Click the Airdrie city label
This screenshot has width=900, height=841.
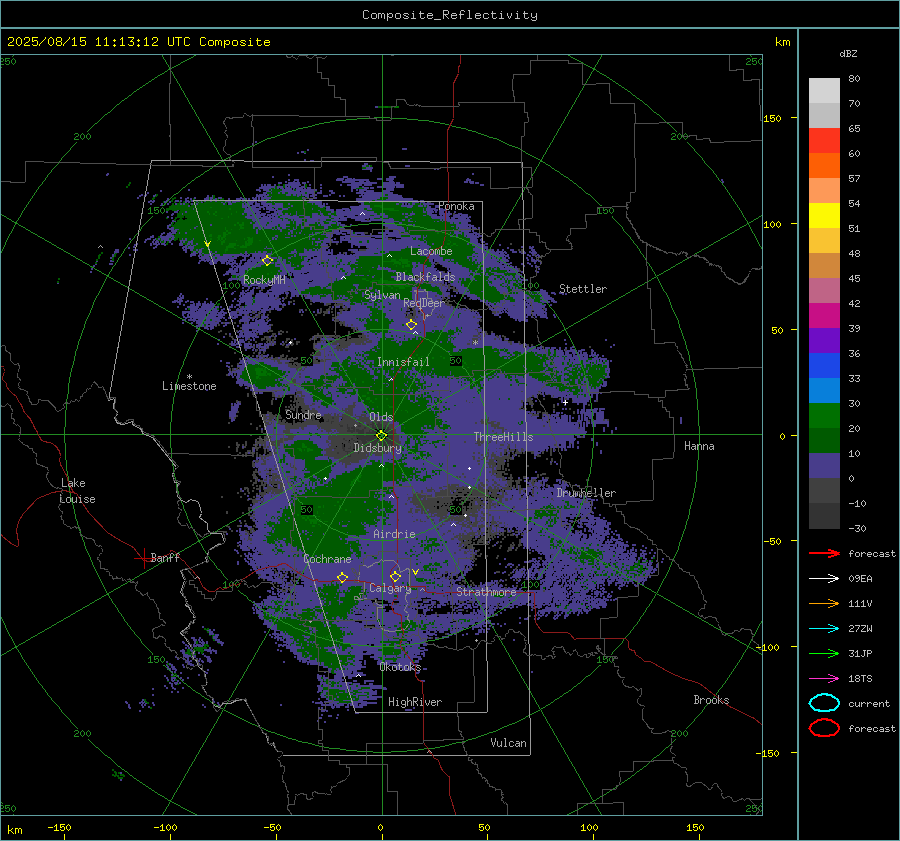pyautogui.click(x=394, y=534)
